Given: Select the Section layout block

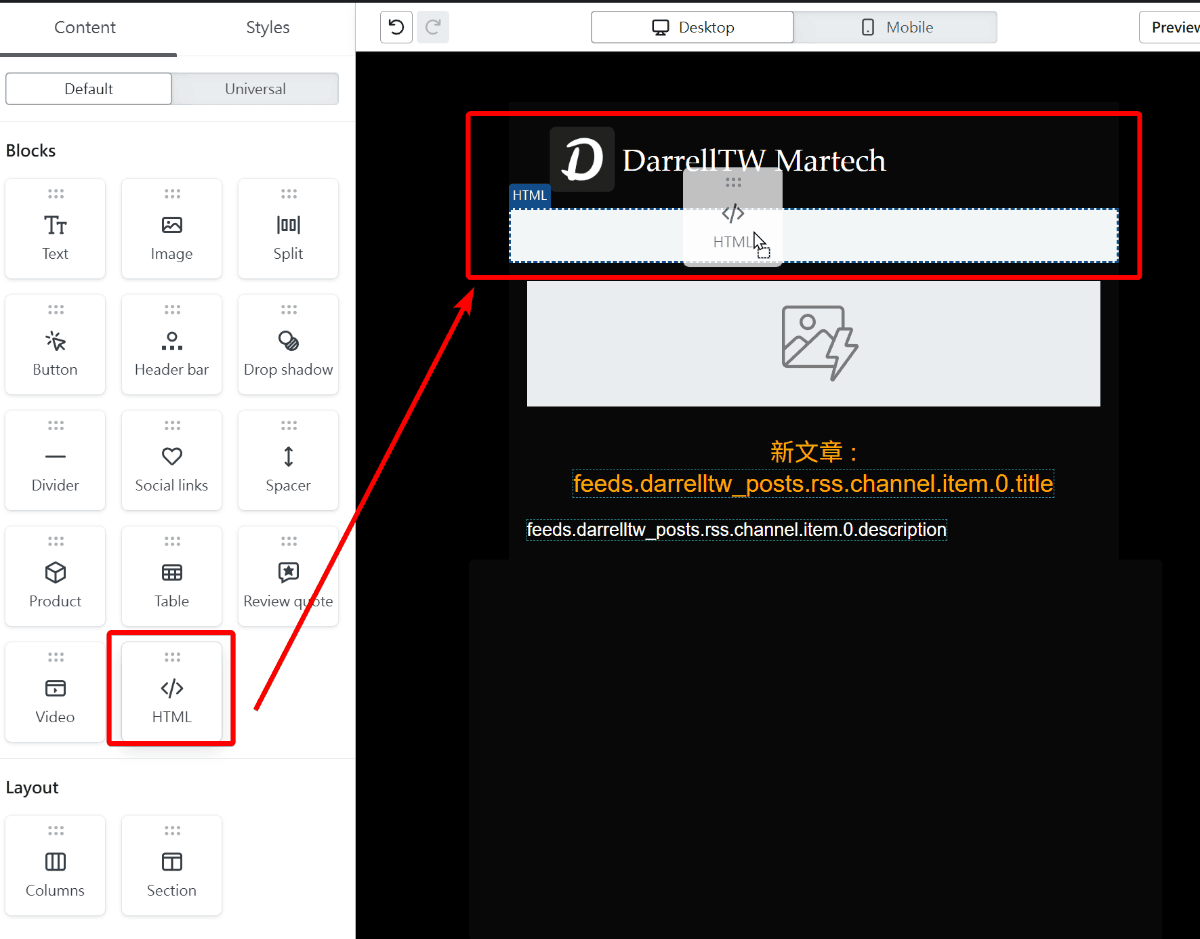Looking at the screenshot, I should click(x=171, y=865).
